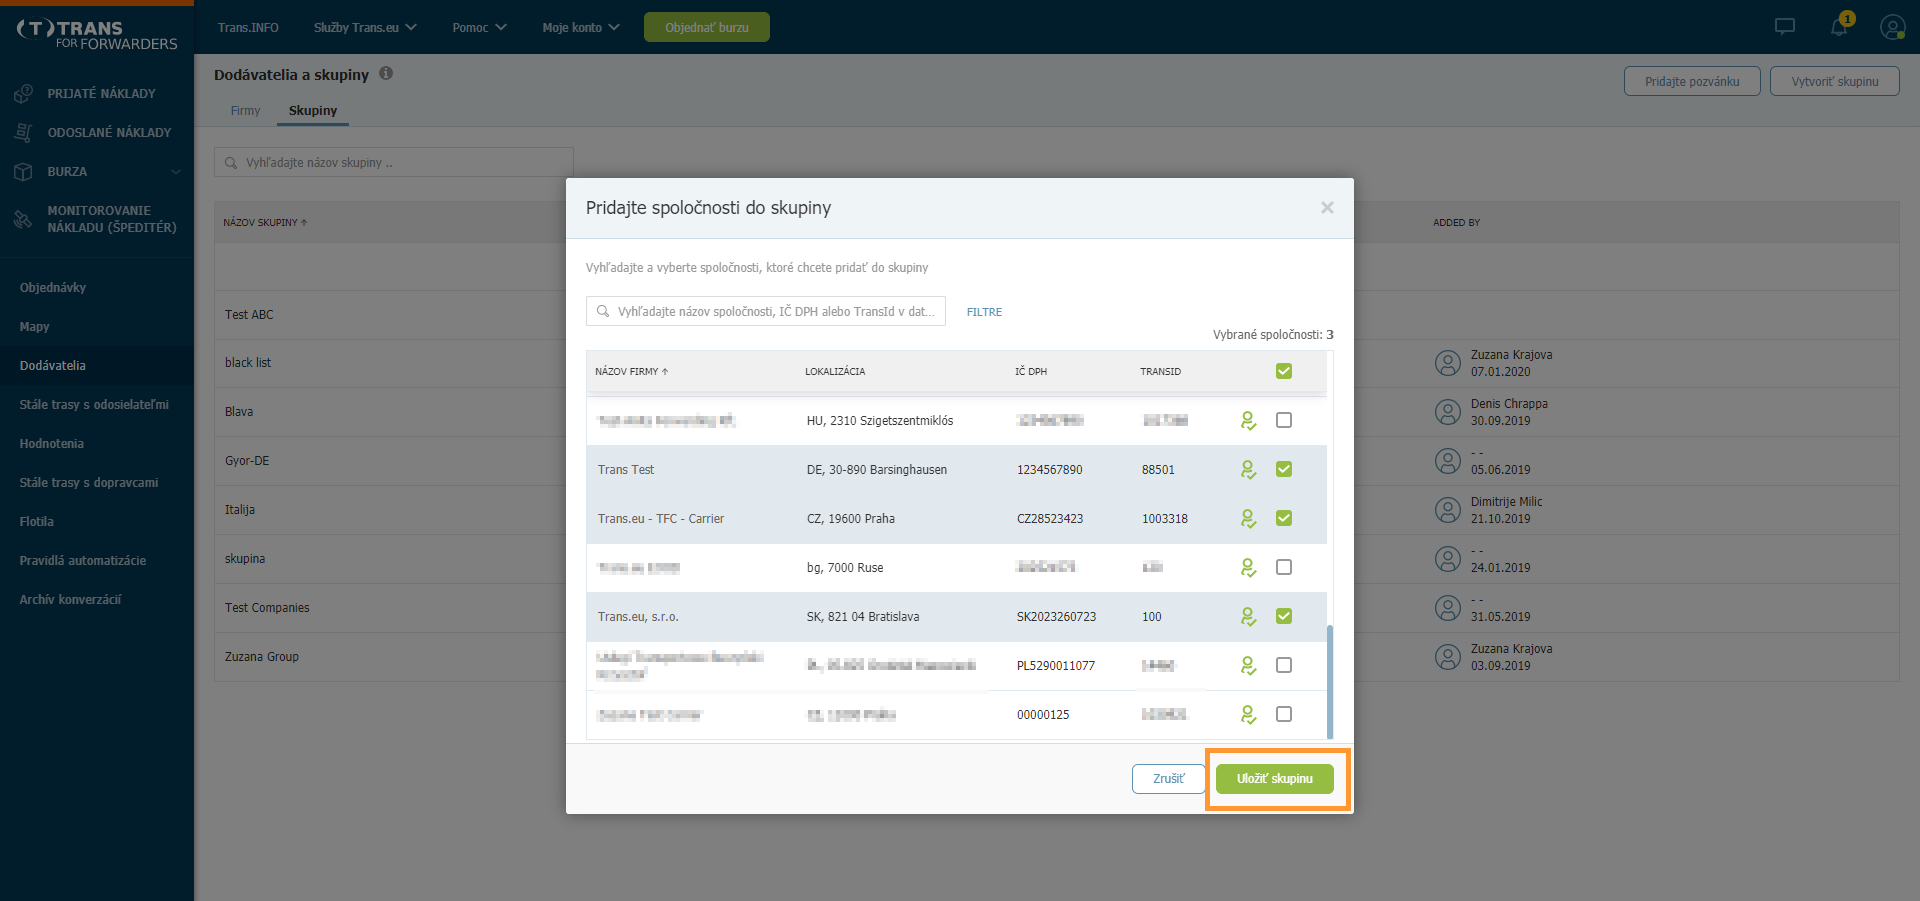This screenshot has height=901, width=1920.
Task: Switch to the Firmy tab
Action: click(245, 111)
